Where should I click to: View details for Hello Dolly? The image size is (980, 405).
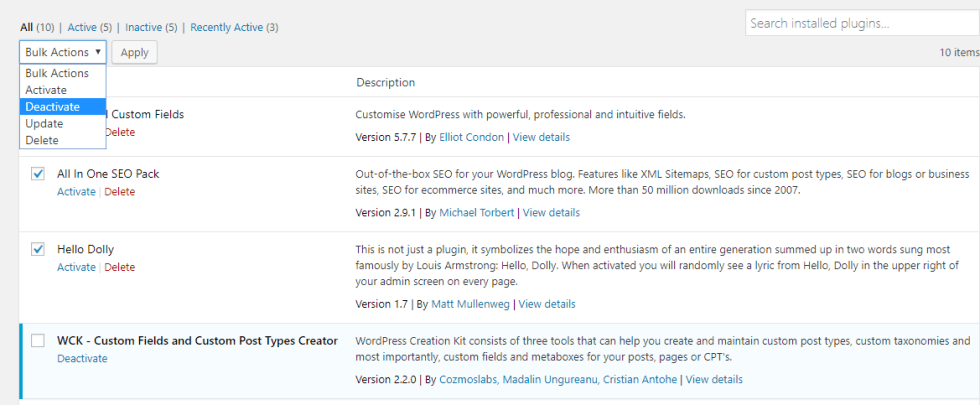[x=547, y=304]
